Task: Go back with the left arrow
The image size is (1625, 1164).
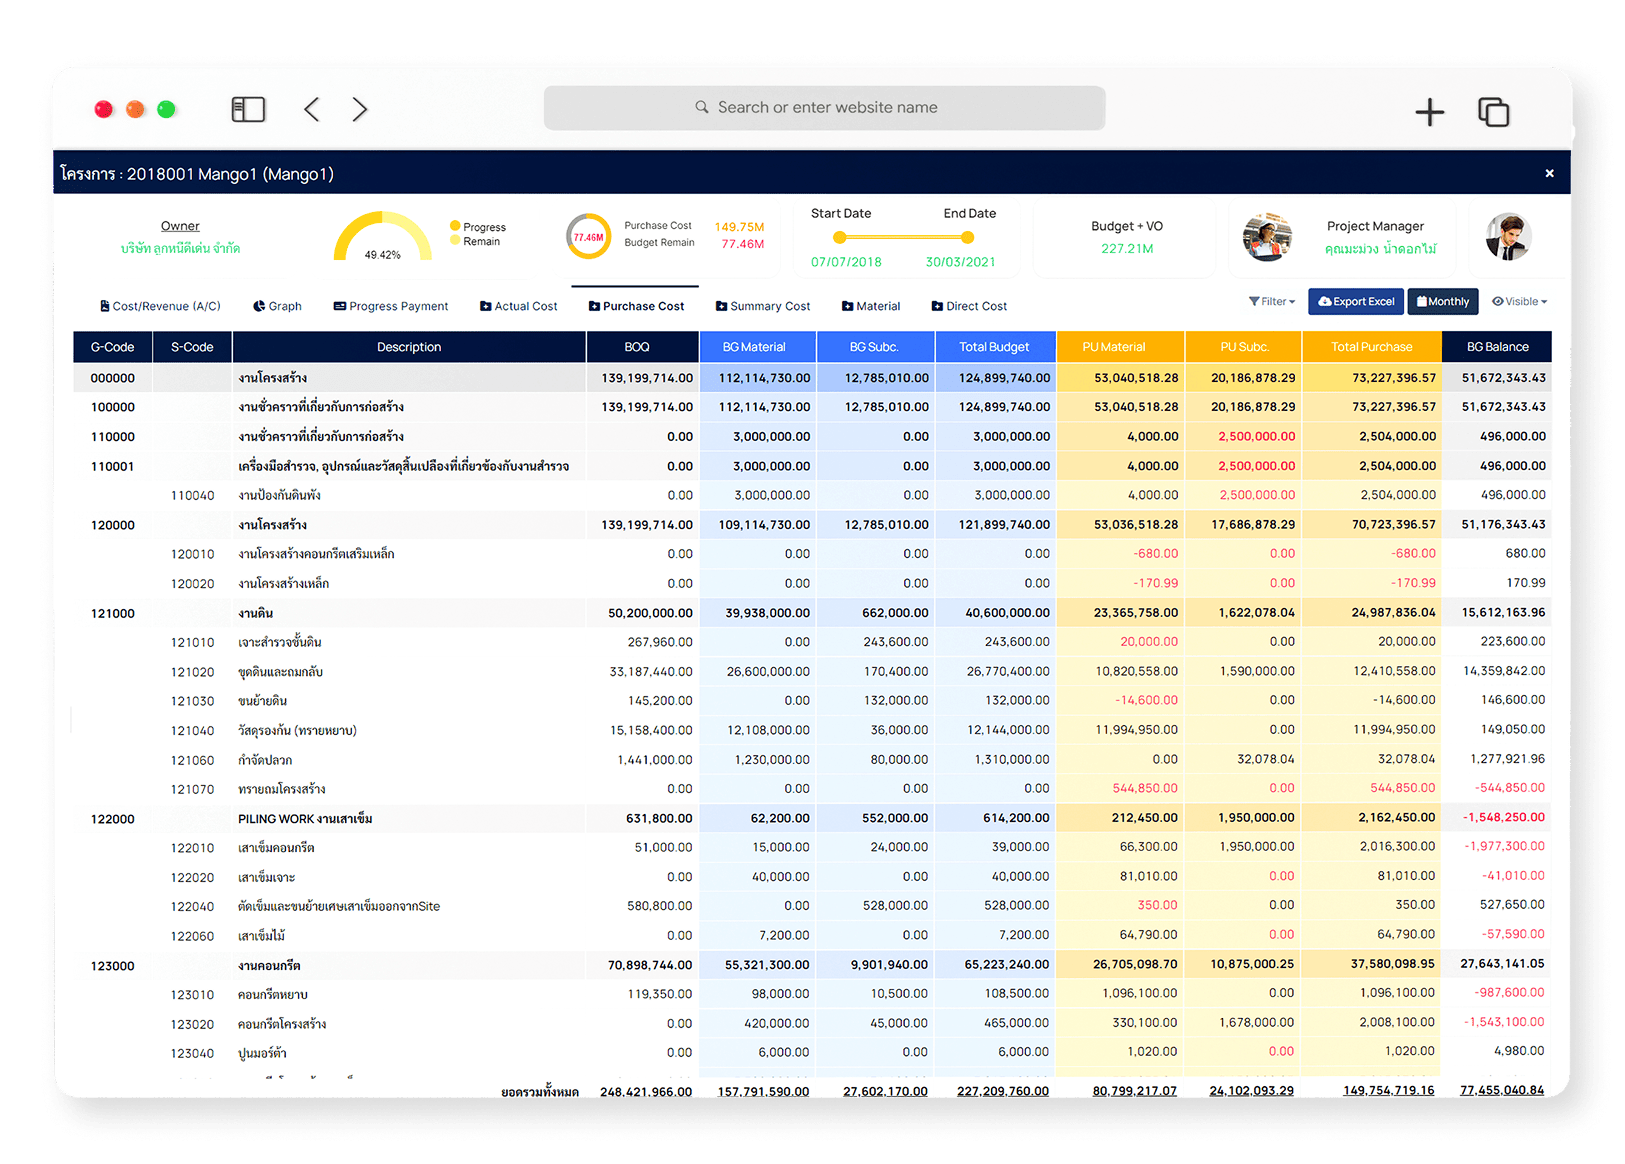Action: 312,110
